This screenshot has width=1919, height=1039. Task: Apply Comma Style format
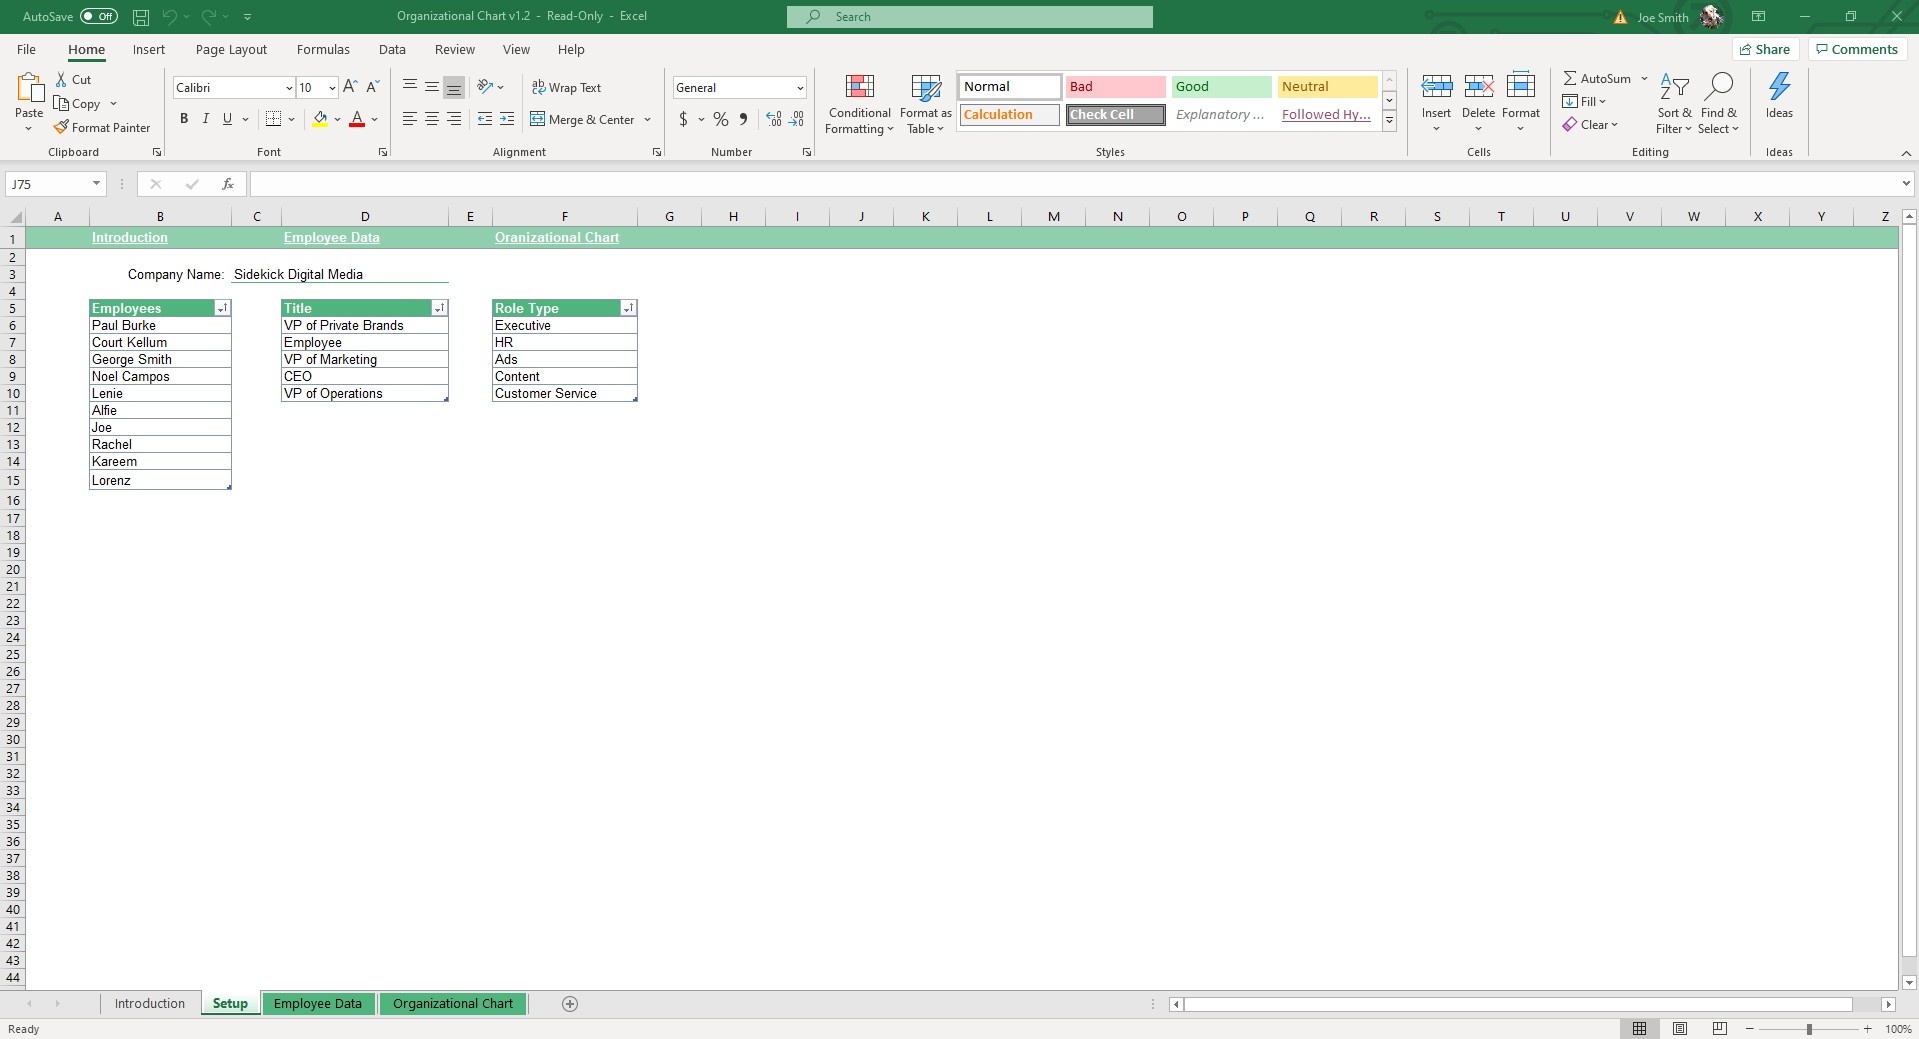point(743,119)
